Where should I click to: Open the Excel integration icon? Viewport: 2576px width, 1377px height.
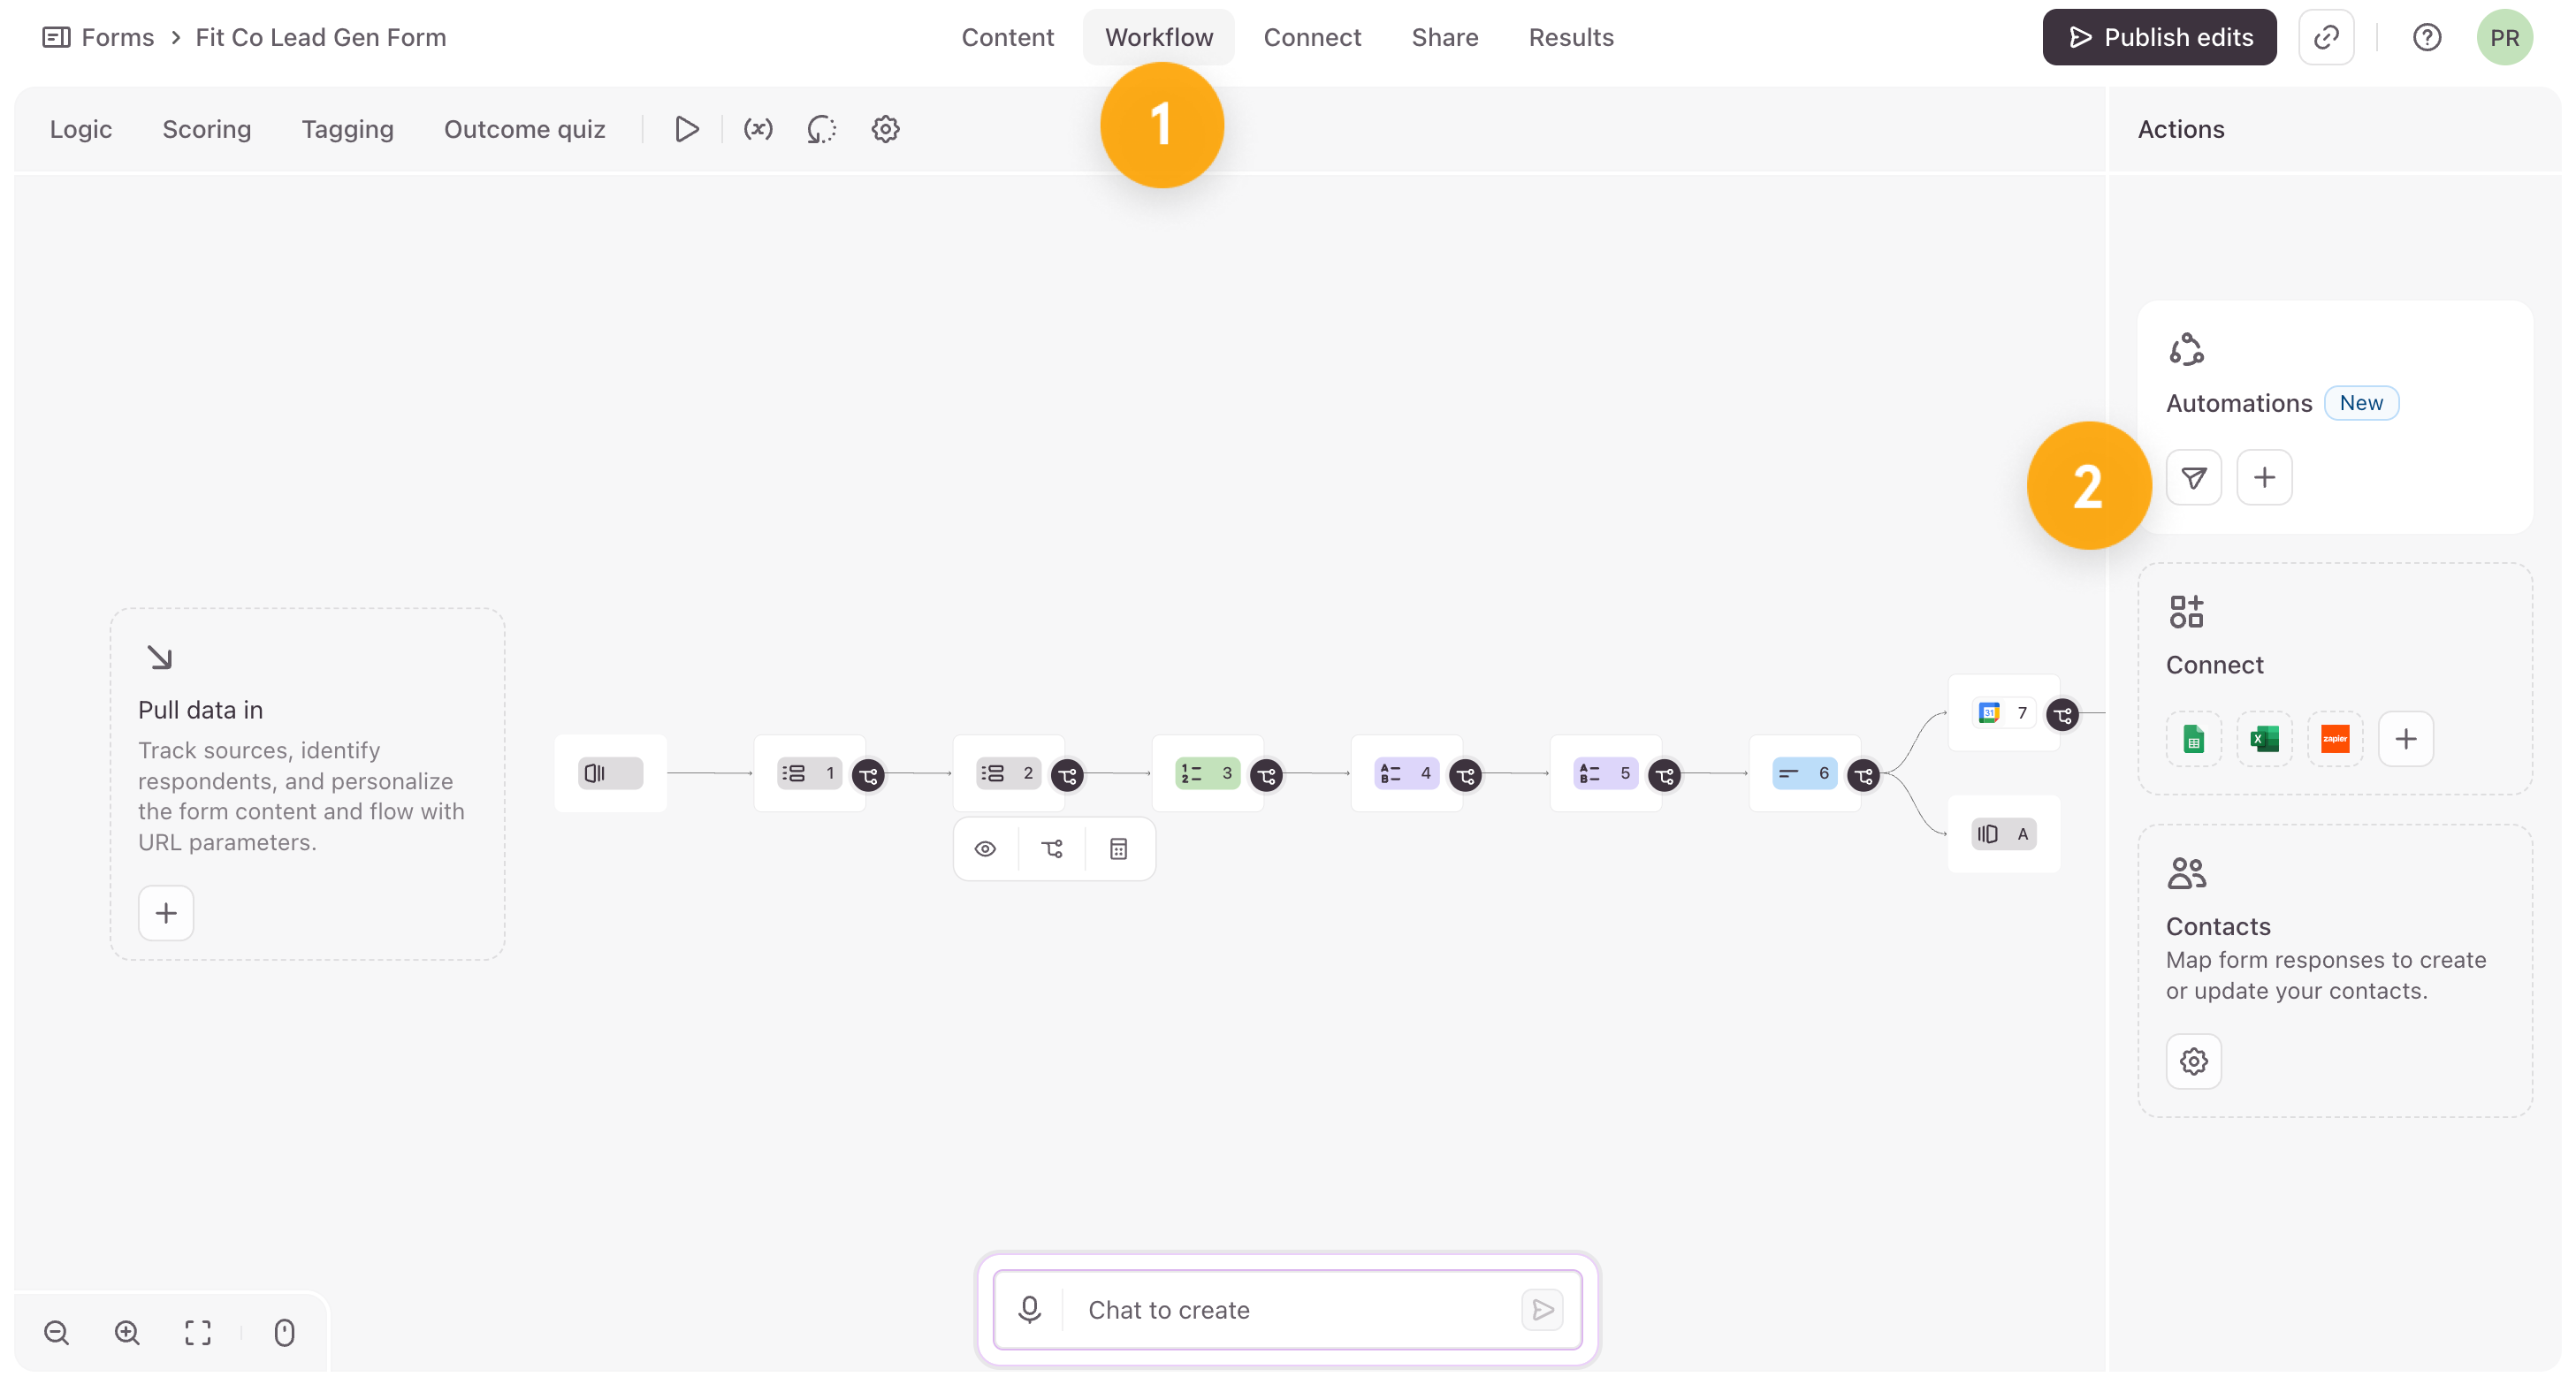[x=2264, y=739]
